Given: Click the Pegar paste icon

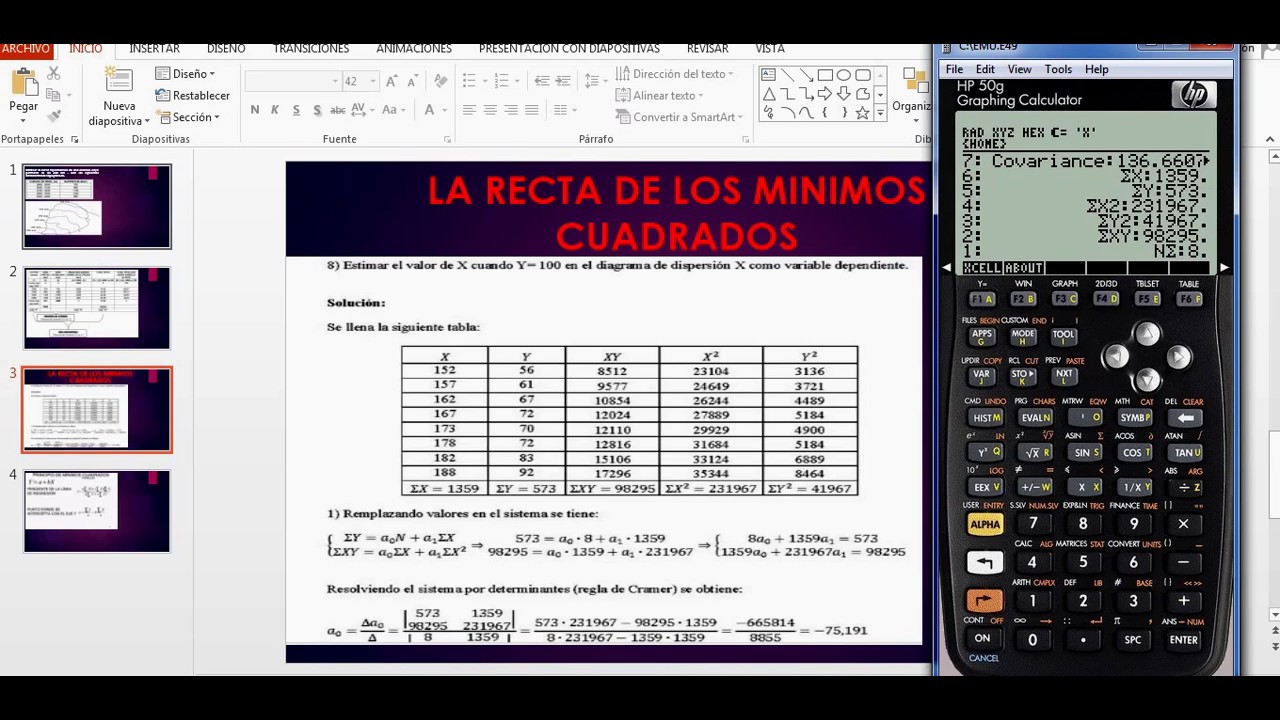Looking at the screenshot, I should (23, 82).
